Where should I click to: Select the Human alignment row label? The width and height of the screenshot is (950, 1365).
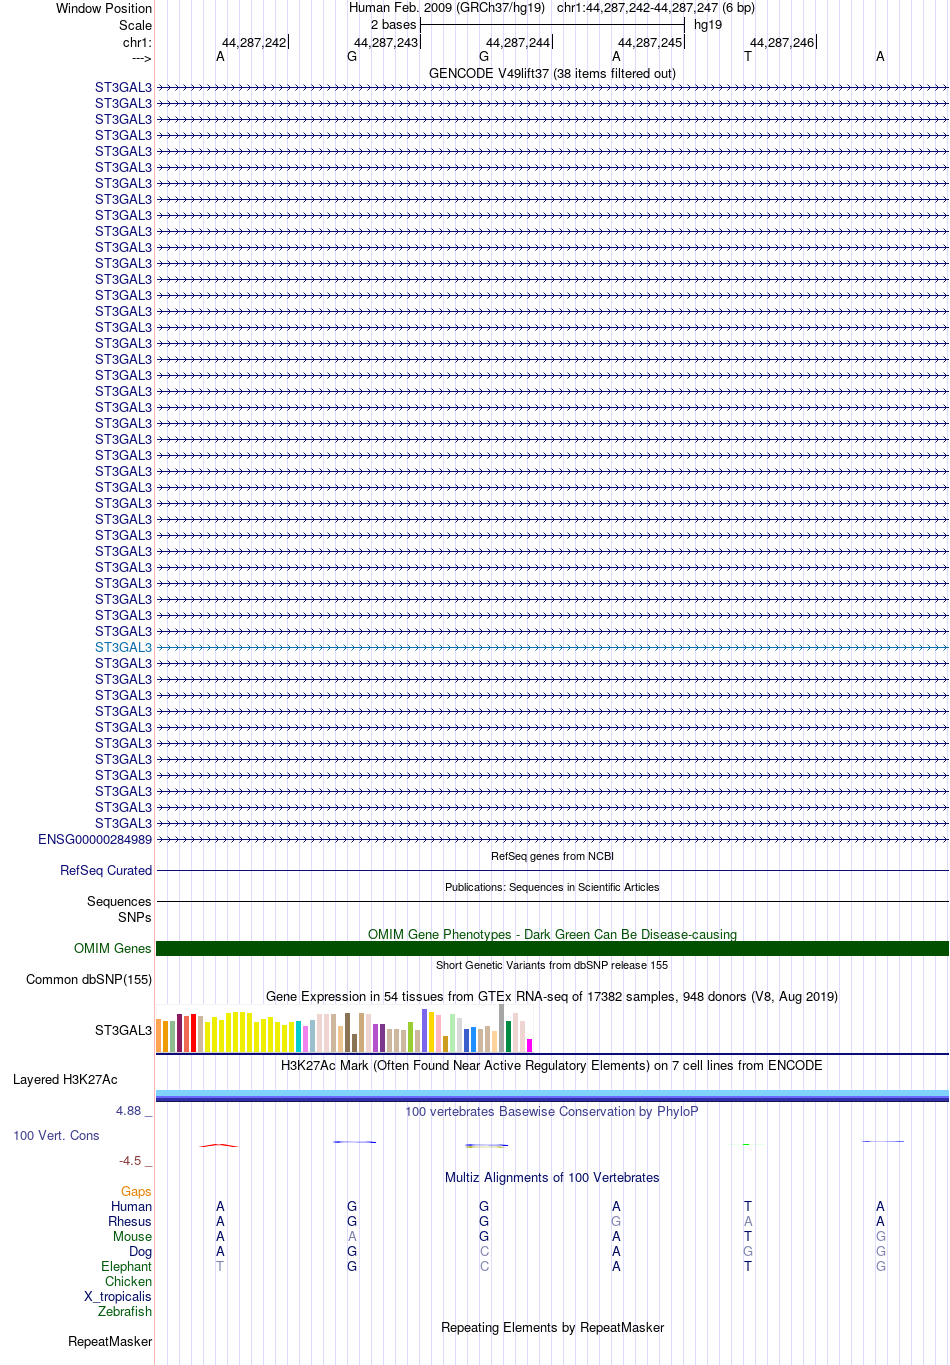(131, 1206)
